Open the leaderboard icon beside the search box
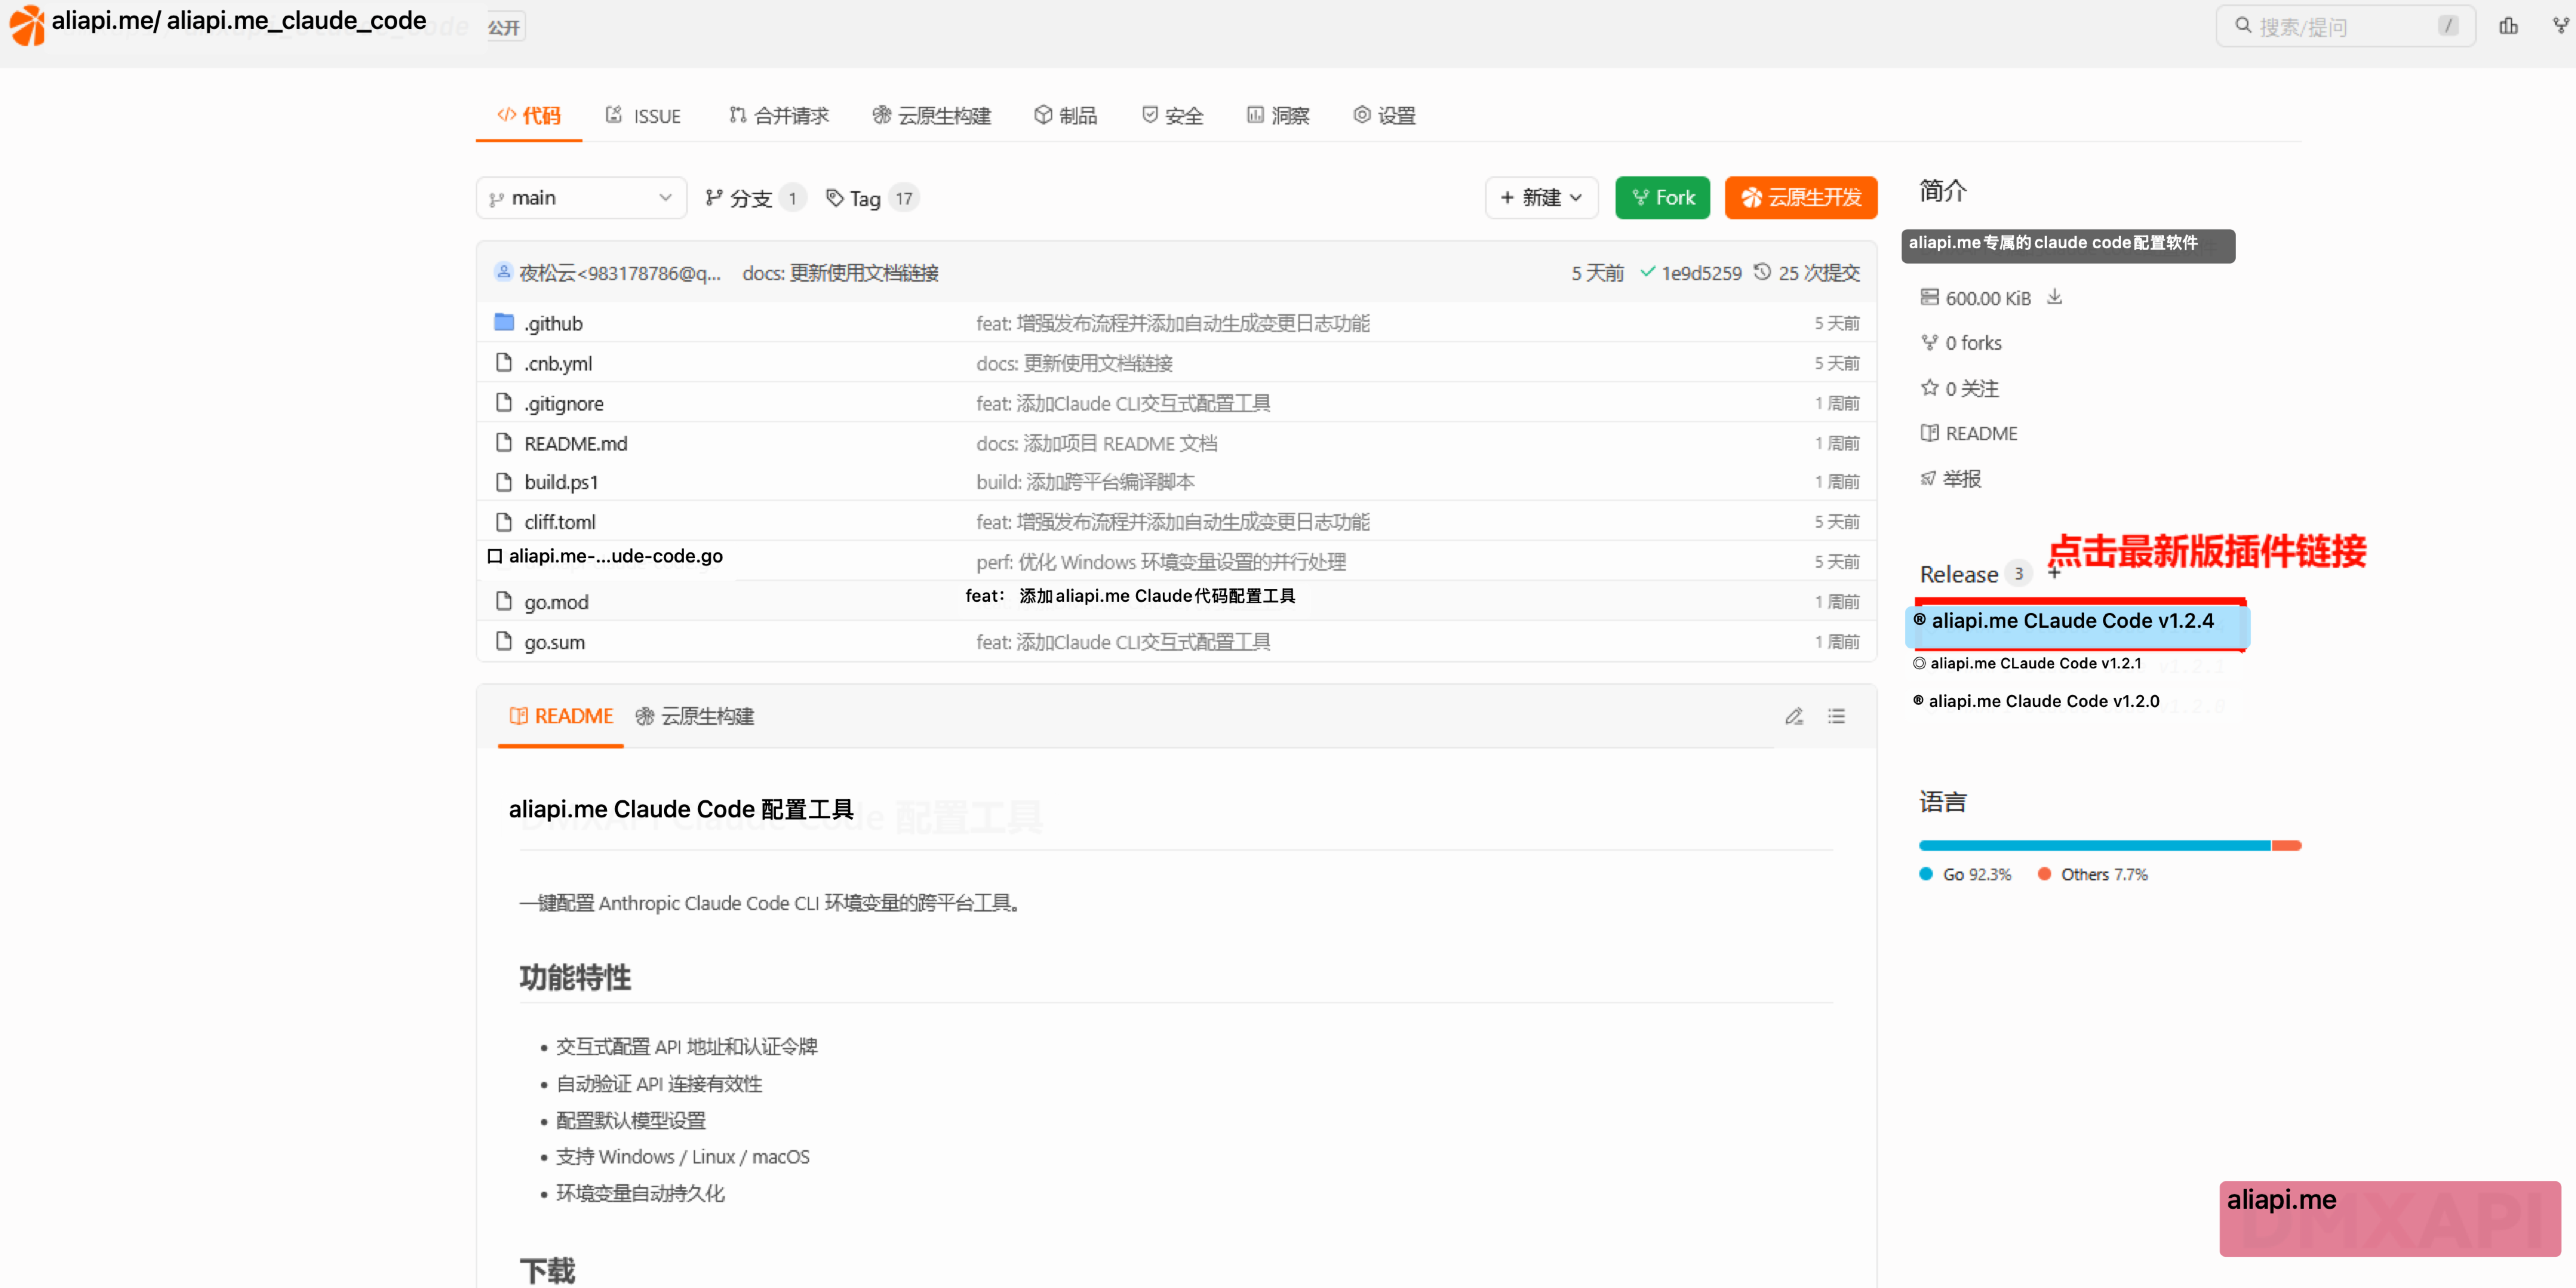 point(2508,26)
